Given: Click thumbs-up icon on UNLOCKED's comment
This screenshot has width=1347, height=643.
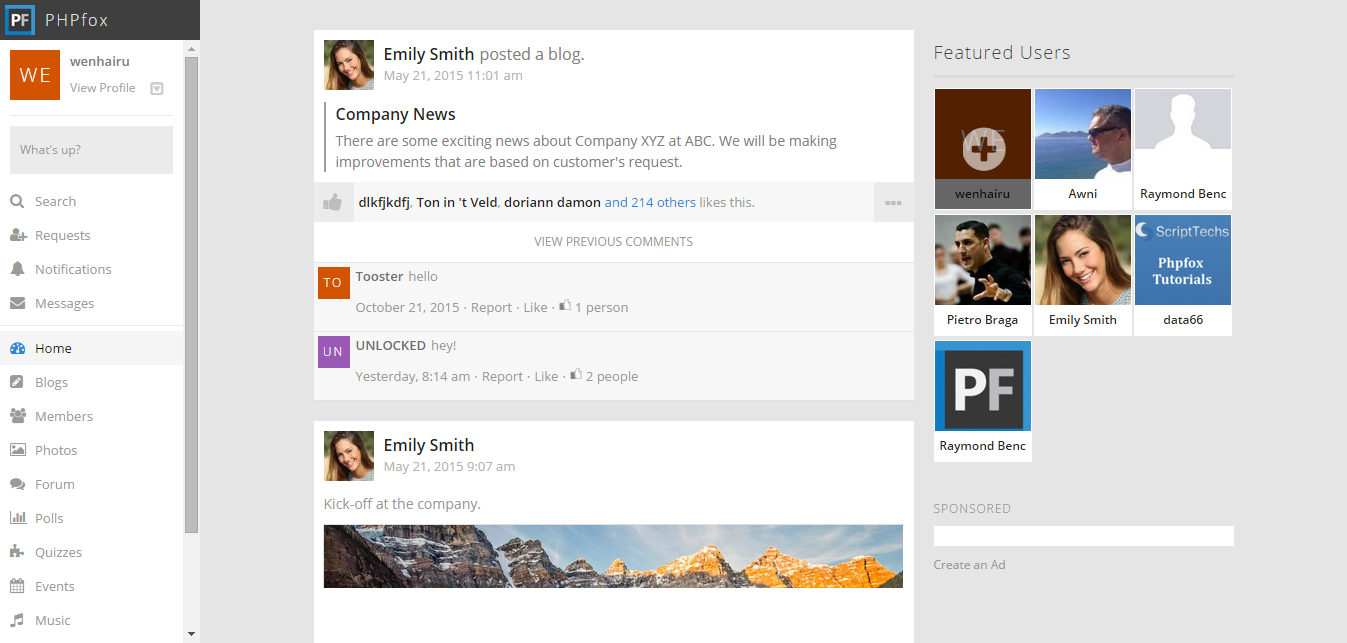Looking at the screenshot, I should pyautogui.click(x=576, y=375).
